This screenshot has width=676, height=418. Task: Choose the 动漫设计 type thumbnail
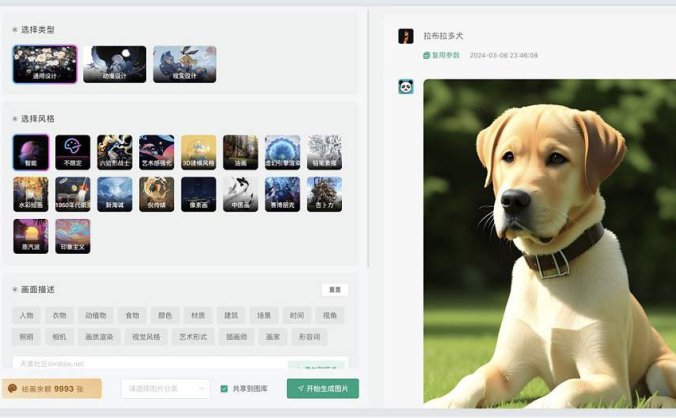(x=114, y=64)
